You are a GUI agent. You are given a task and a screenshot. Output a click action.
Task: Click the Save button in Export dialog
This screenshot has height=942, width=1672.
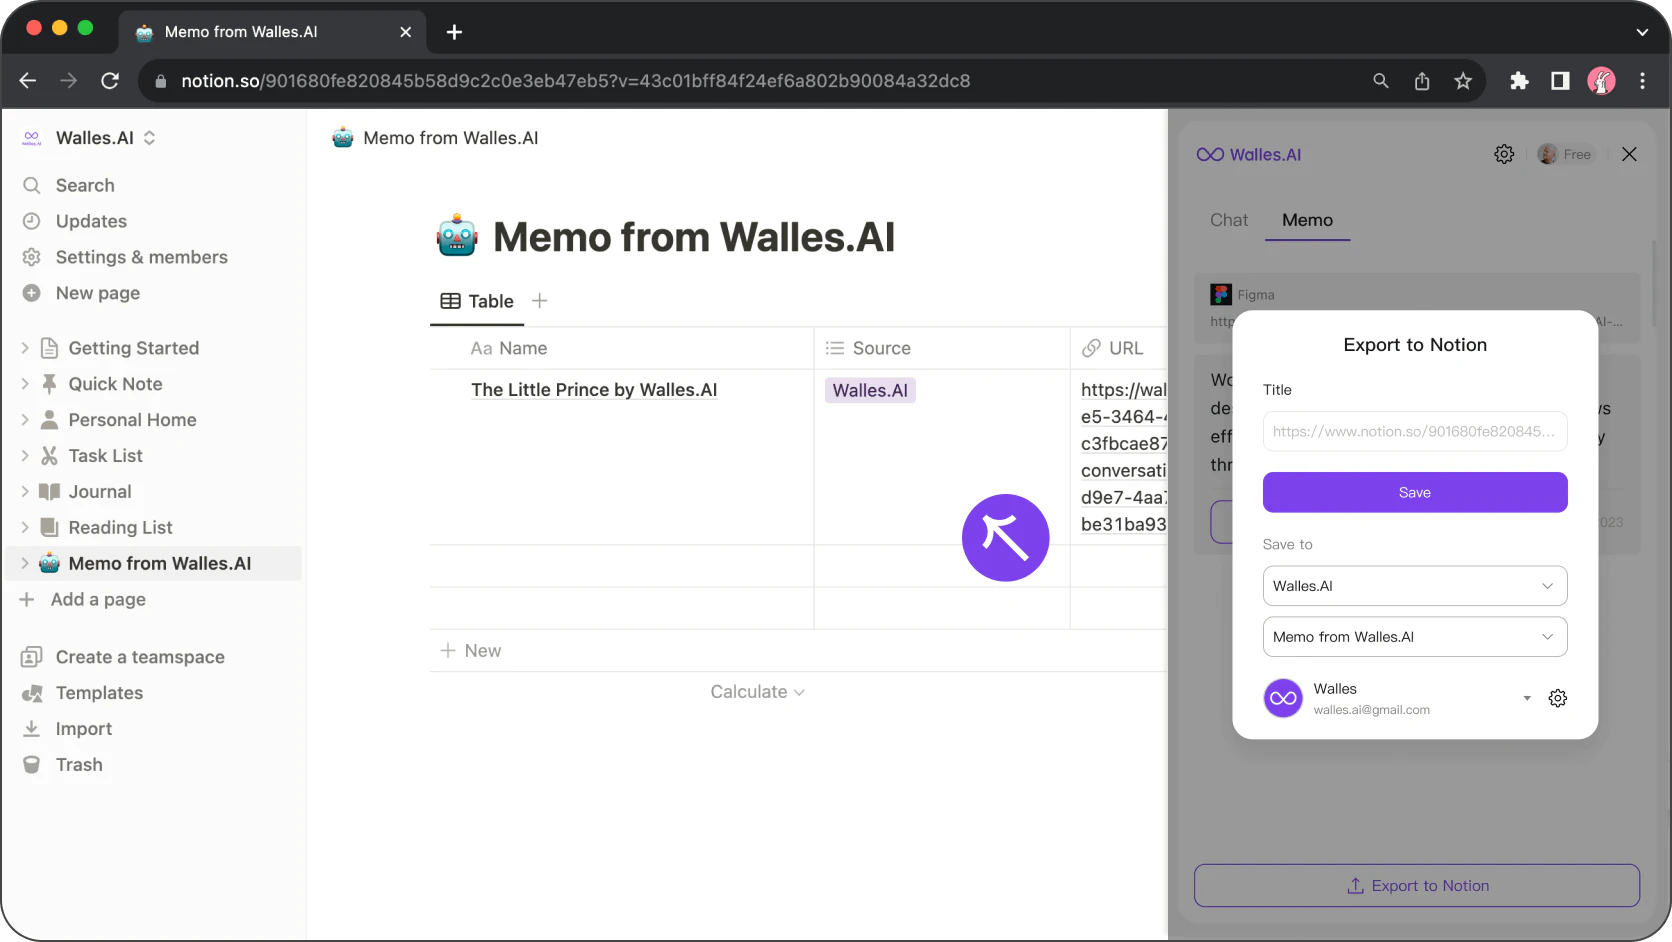coord(1414,492)
